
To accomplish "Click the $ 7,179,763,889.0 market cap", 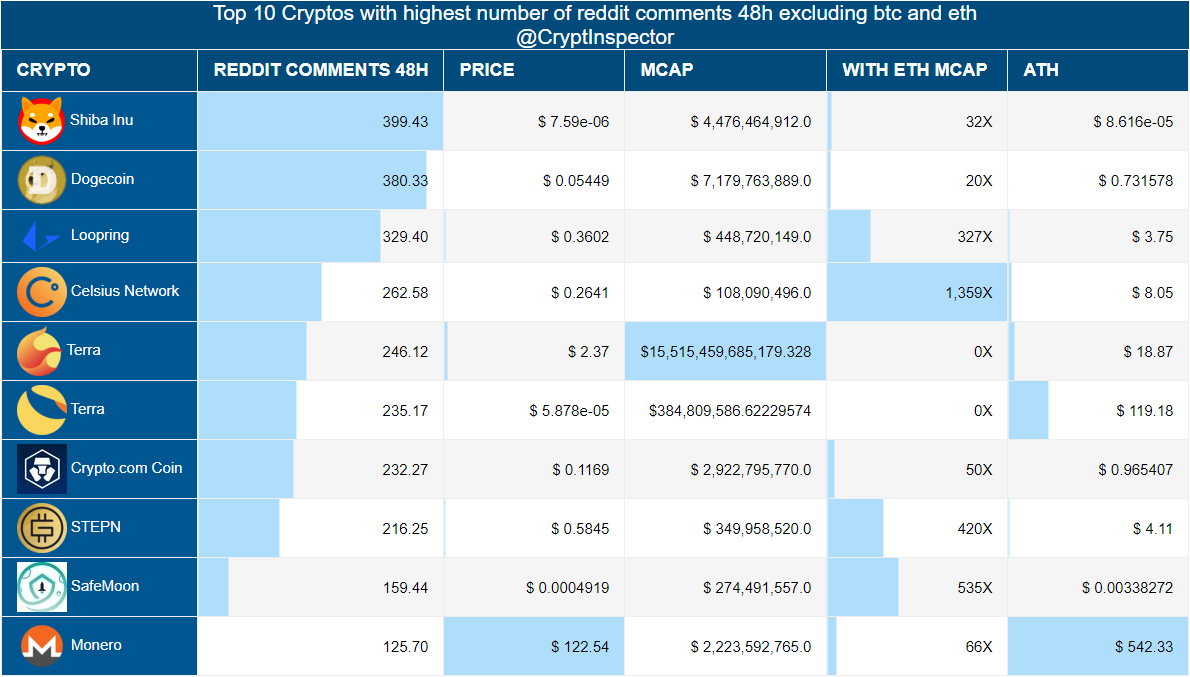I will (x=751, y=181).
